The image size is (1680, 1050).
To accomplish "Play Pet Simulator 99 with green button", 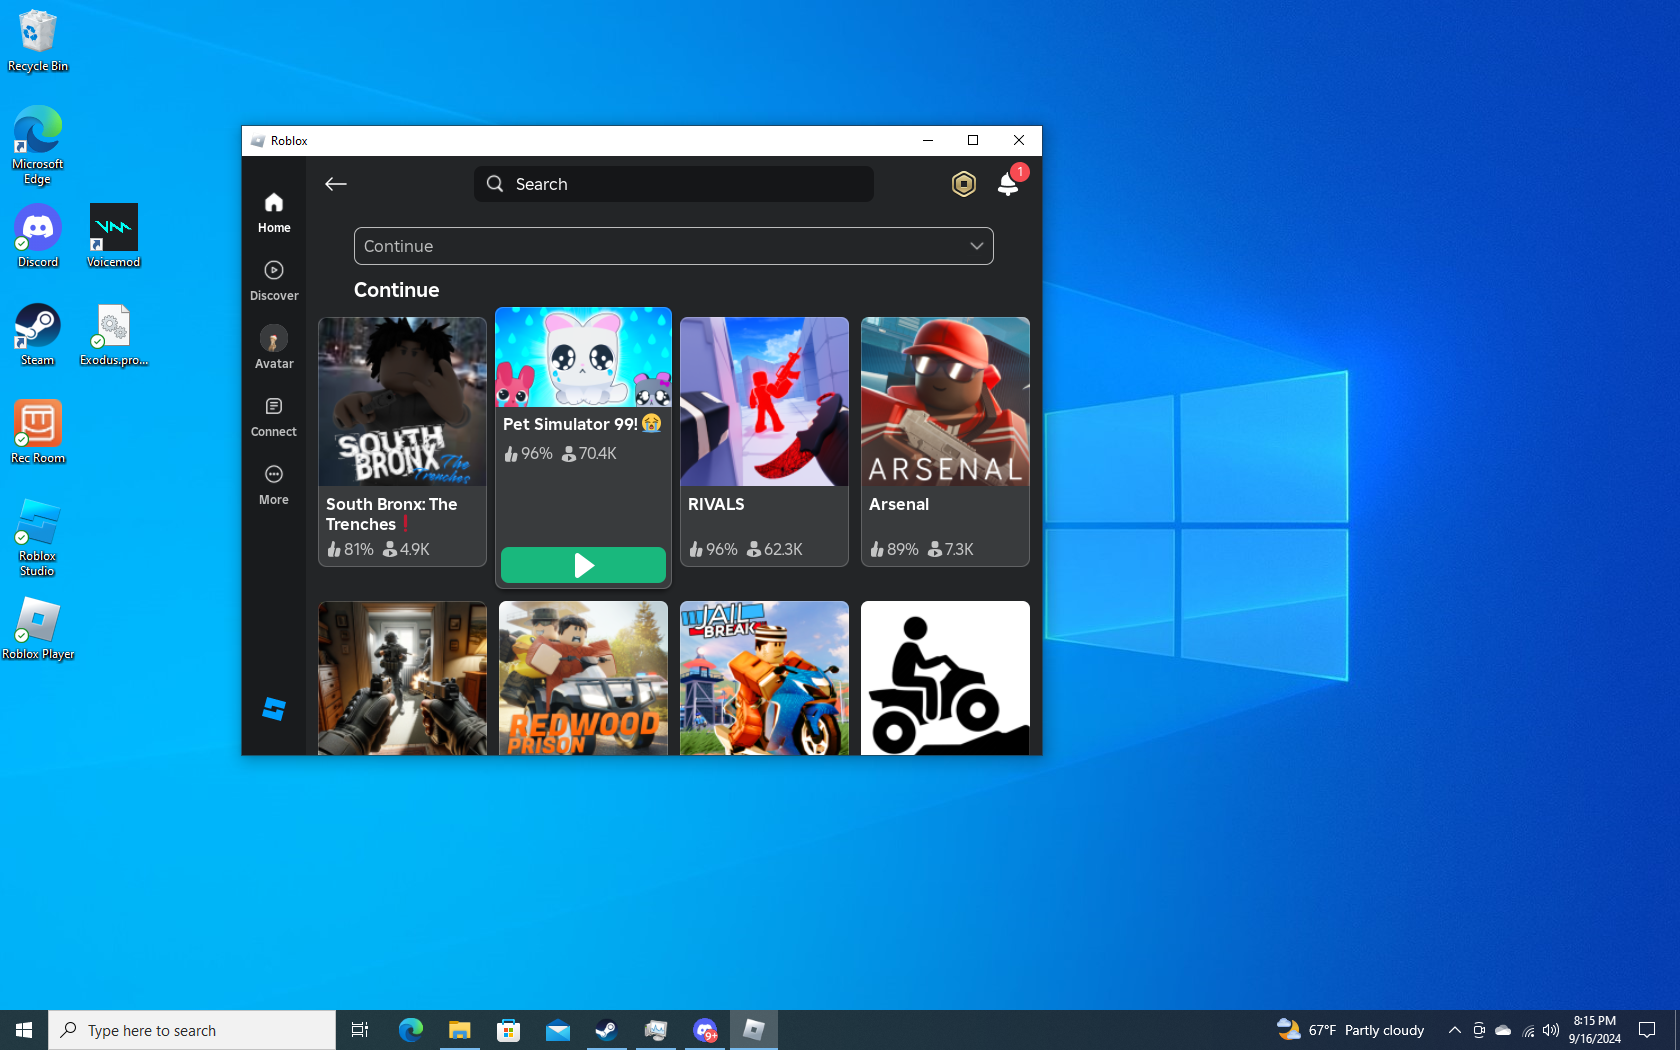I will (583, 565).
